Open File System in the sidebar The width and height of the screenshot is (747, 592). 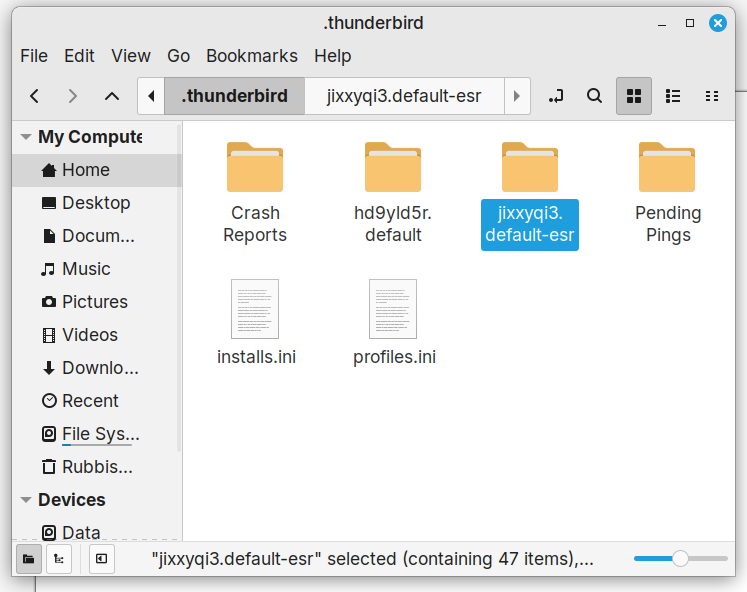pos(97,434)
